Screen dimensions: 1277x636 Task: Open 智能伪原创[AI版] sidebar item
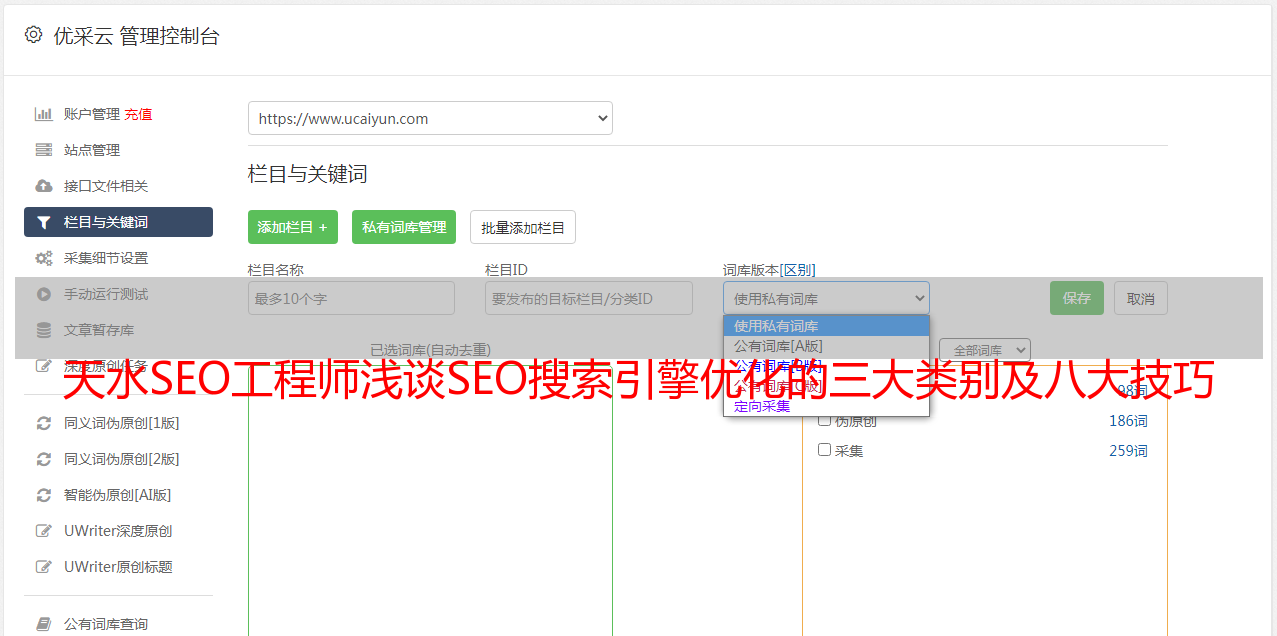(118, 495)
